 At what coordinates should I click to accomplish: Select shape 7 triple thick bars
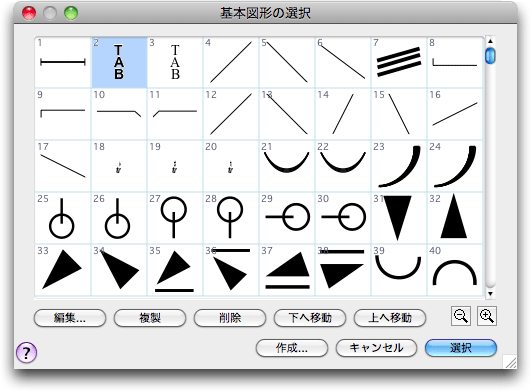click(x=399, y=62)
